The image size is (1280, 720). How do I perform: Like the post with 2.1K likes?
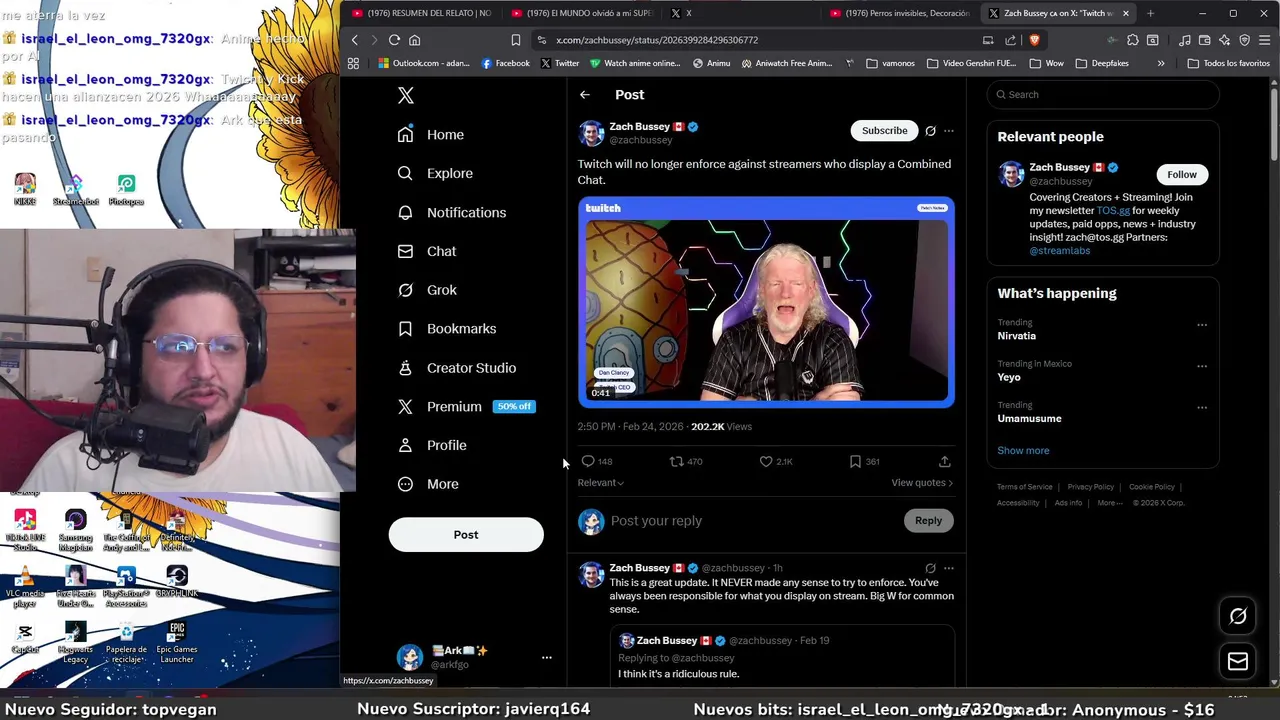coord(766,461)
